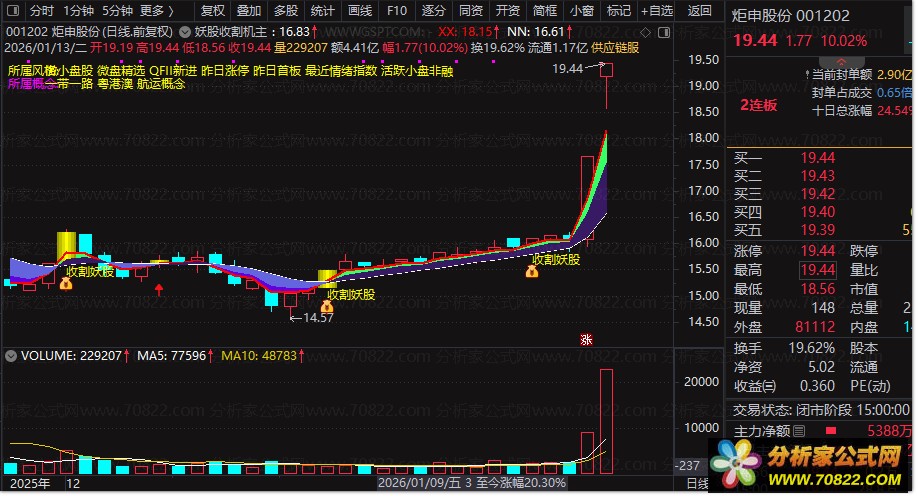The image size is (918, 496).
Task: Click the 同资 toolbar button
Action: [471, 11]
